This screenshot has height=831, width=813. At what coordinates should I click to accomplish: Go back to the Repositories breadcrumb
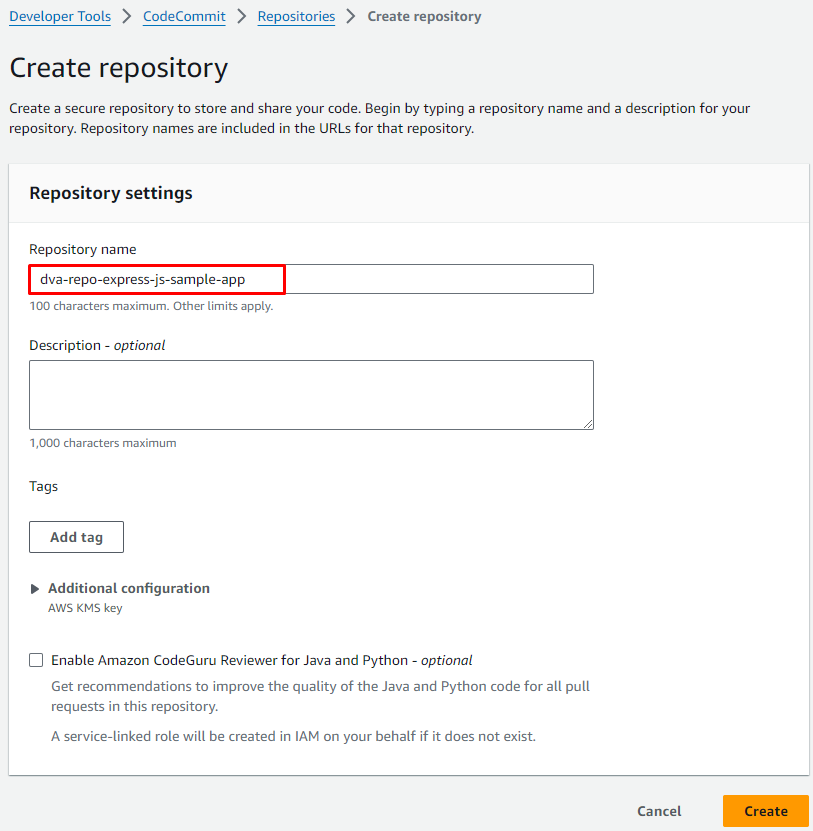tap(296, 17)
